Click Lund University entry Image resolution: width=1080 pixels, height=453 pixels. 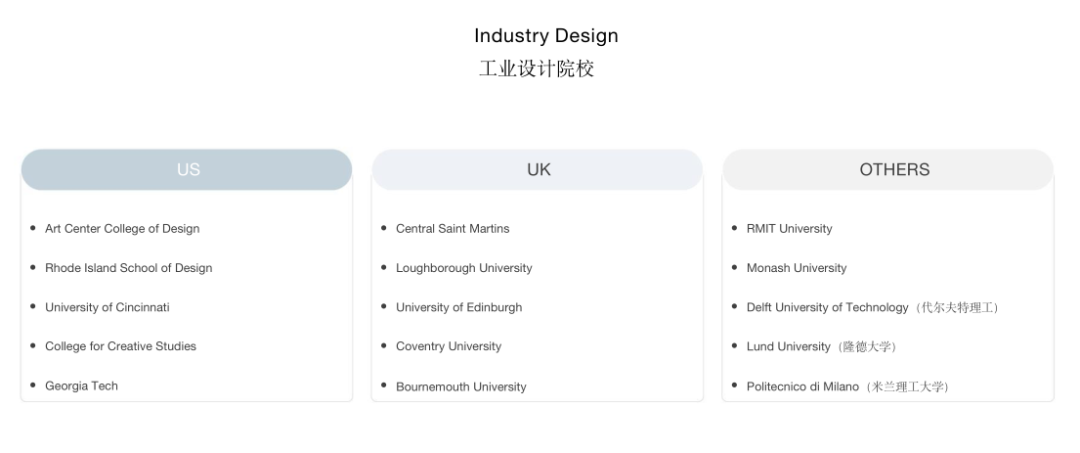tap(789, 347)
